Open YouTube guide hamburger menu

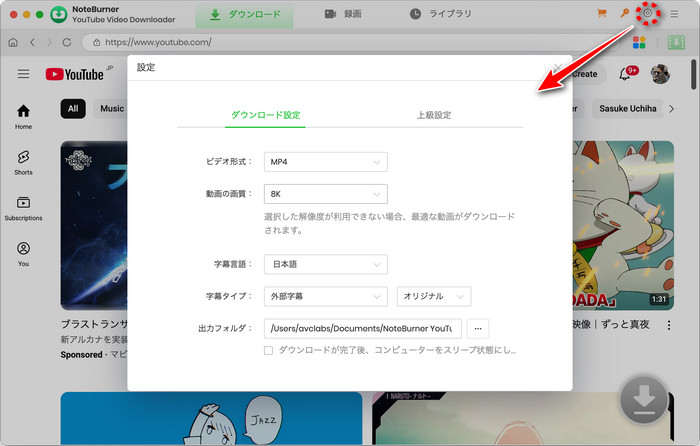pyautogui.click(x=23, y=74)
